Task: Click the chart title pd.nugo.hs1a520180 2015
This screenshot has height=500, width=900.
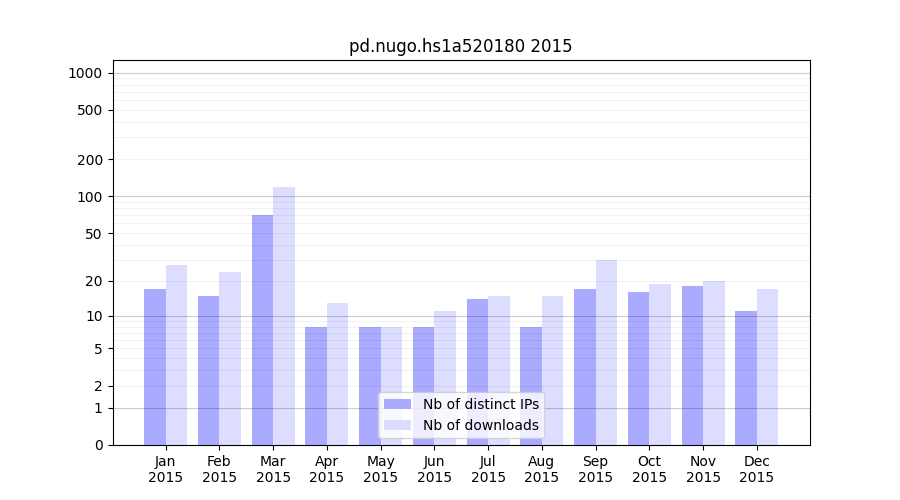Action: [x=460, y=46]
